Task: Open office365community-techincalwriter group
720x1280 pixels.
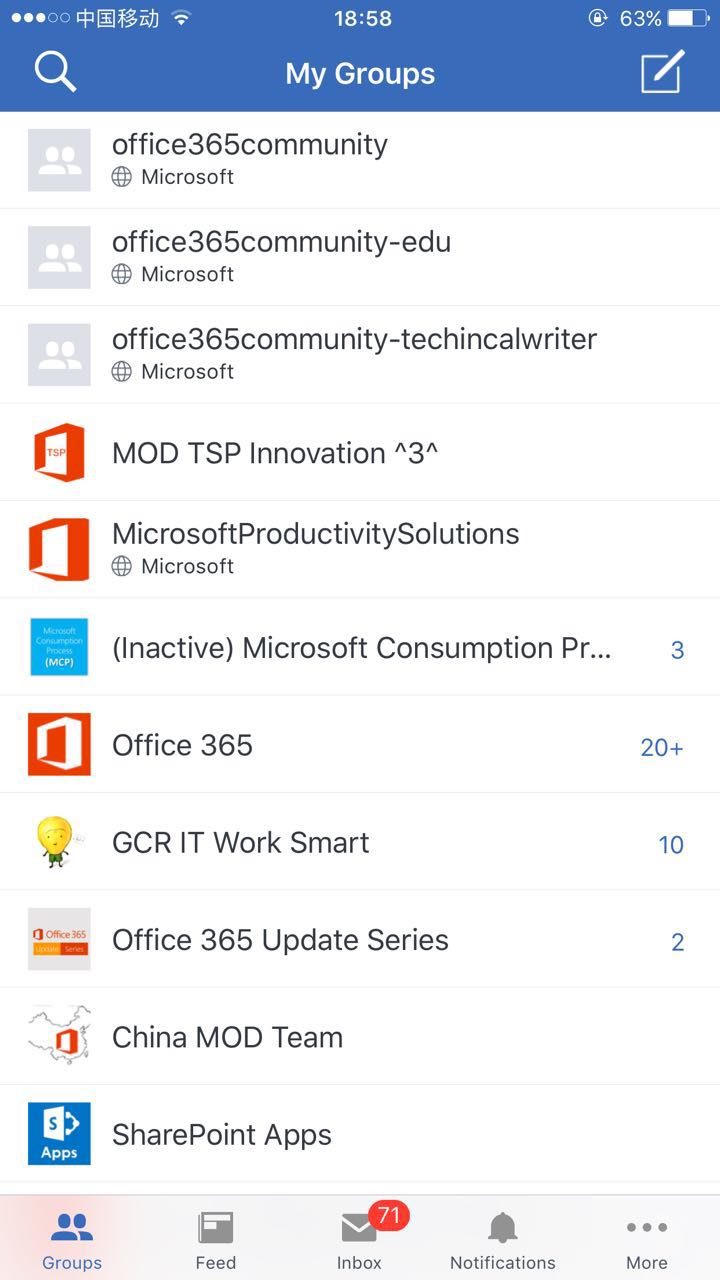Action: click(x=354, y=352)
